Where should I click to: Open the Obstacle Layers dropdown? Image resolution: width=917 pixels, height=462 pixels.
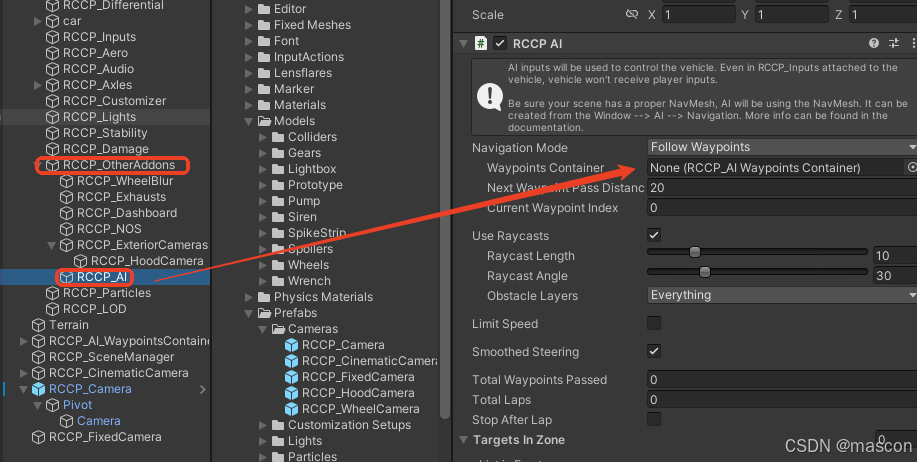pyautogui.click(x=782, y=295)
